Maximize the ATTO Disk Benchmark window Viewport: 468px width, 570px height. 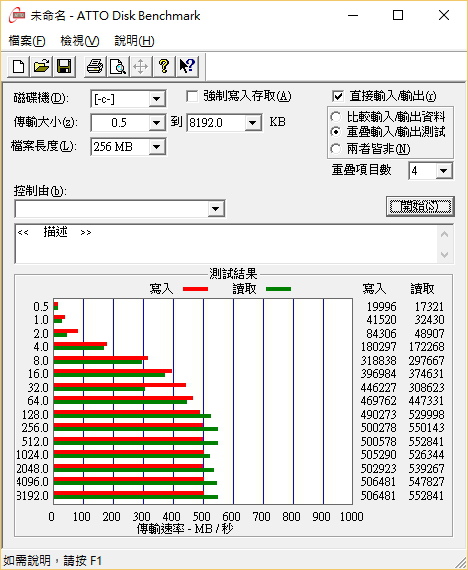click(398, 16)
